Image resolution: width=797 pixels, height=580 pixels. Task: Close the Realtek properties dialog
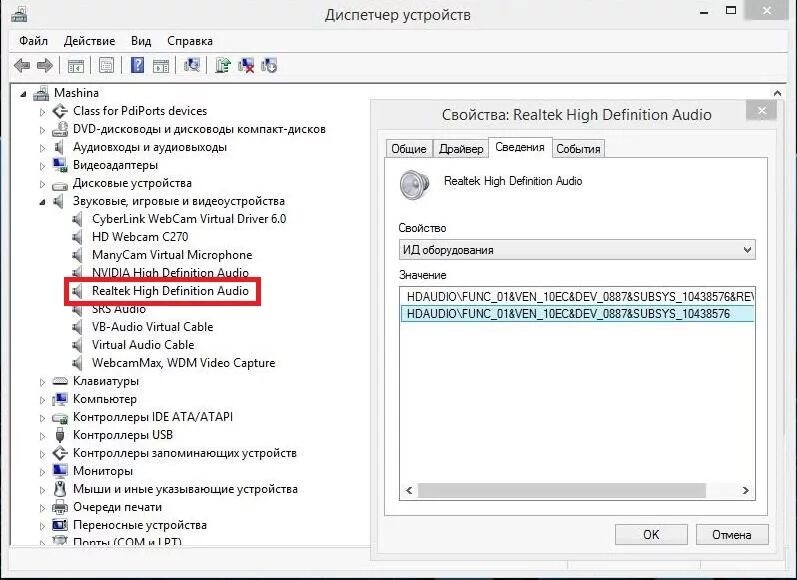[761, 110]
